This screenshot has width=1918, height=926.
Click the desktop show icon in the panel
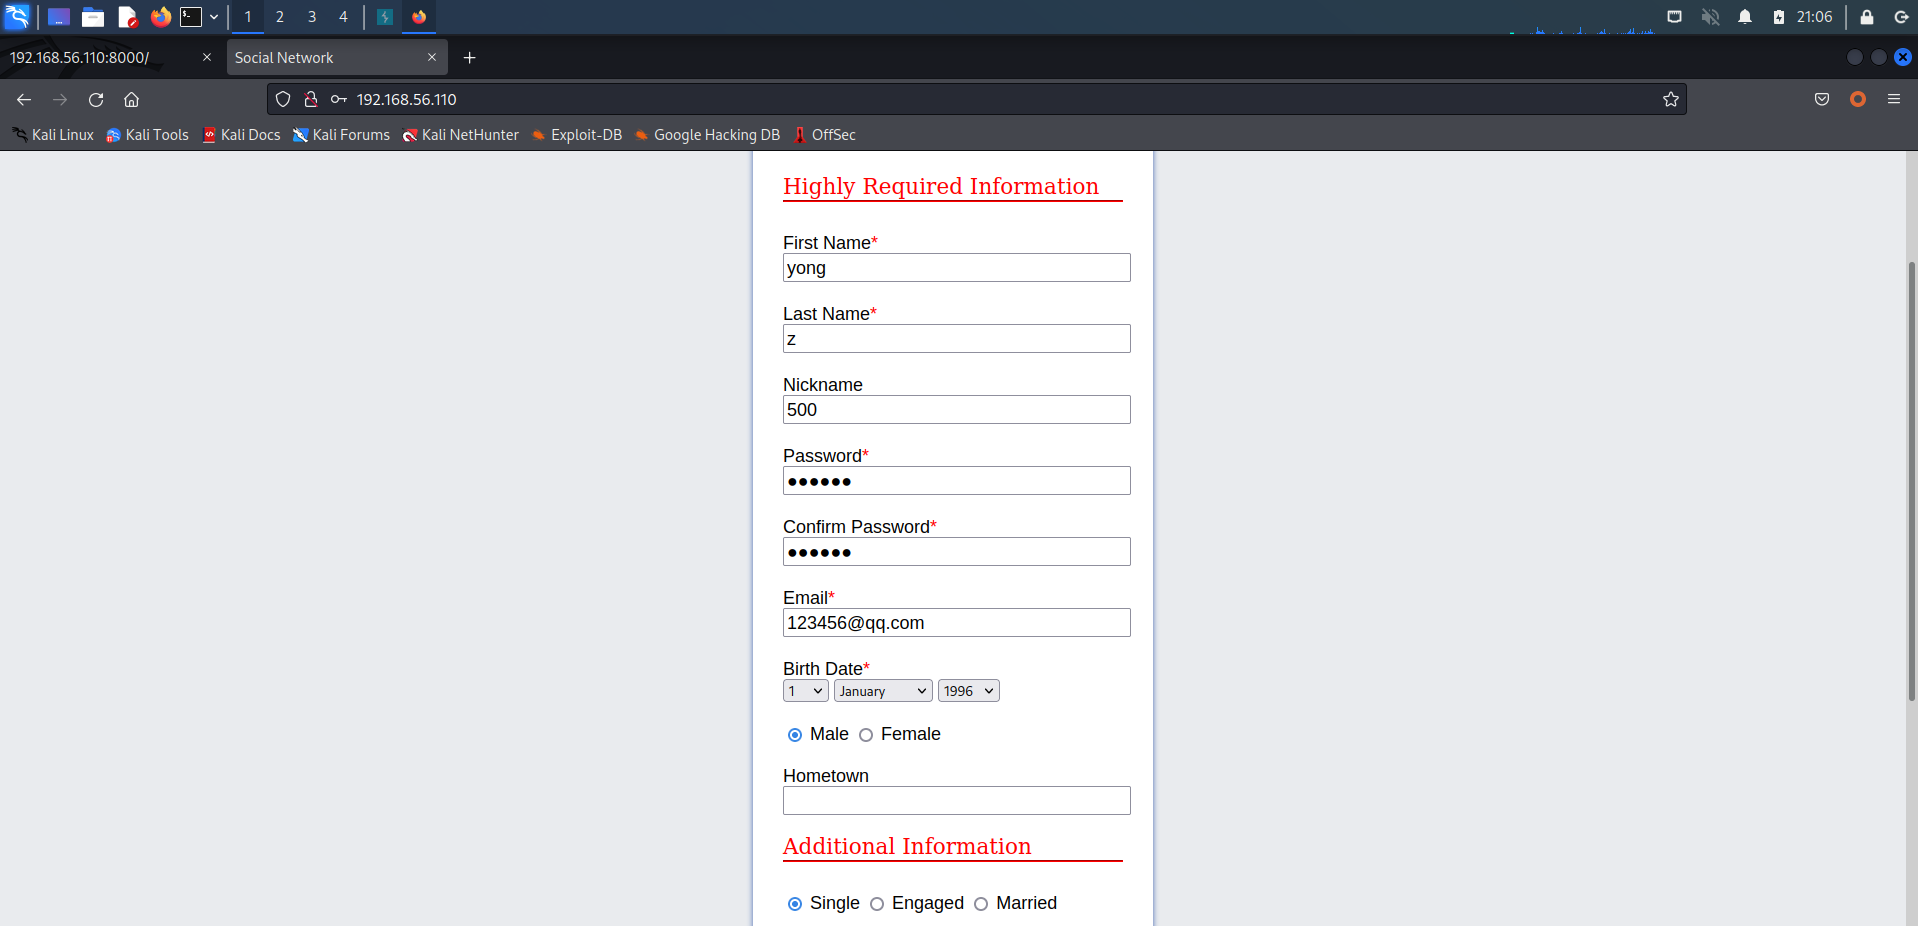point(59,17)
